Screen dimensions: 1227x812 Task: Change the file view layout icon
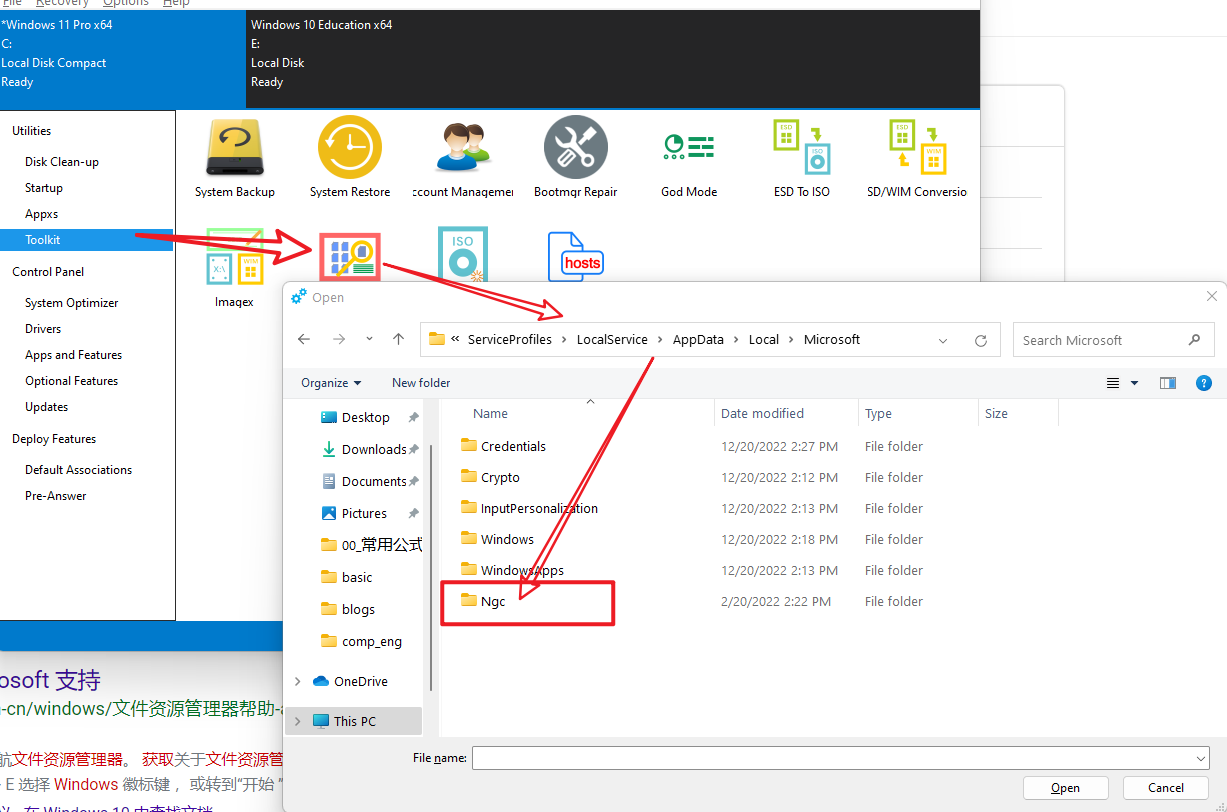pyautogui.click(x=1114, y=383)
